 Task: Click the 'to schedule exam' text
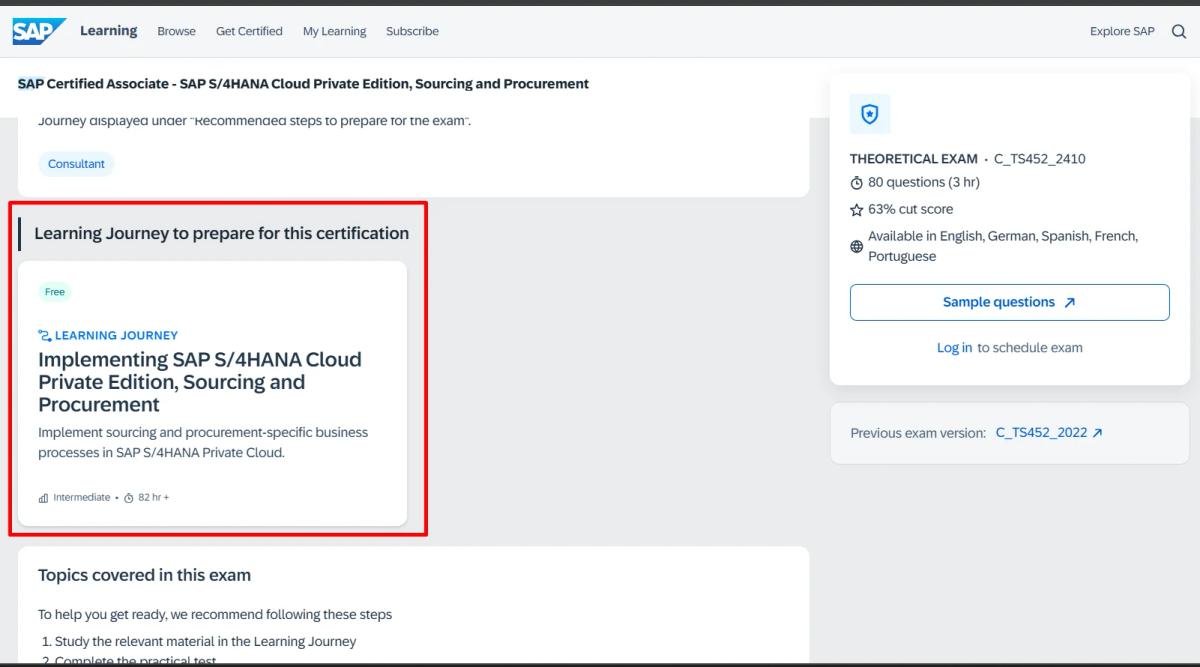pos(1029,348)
